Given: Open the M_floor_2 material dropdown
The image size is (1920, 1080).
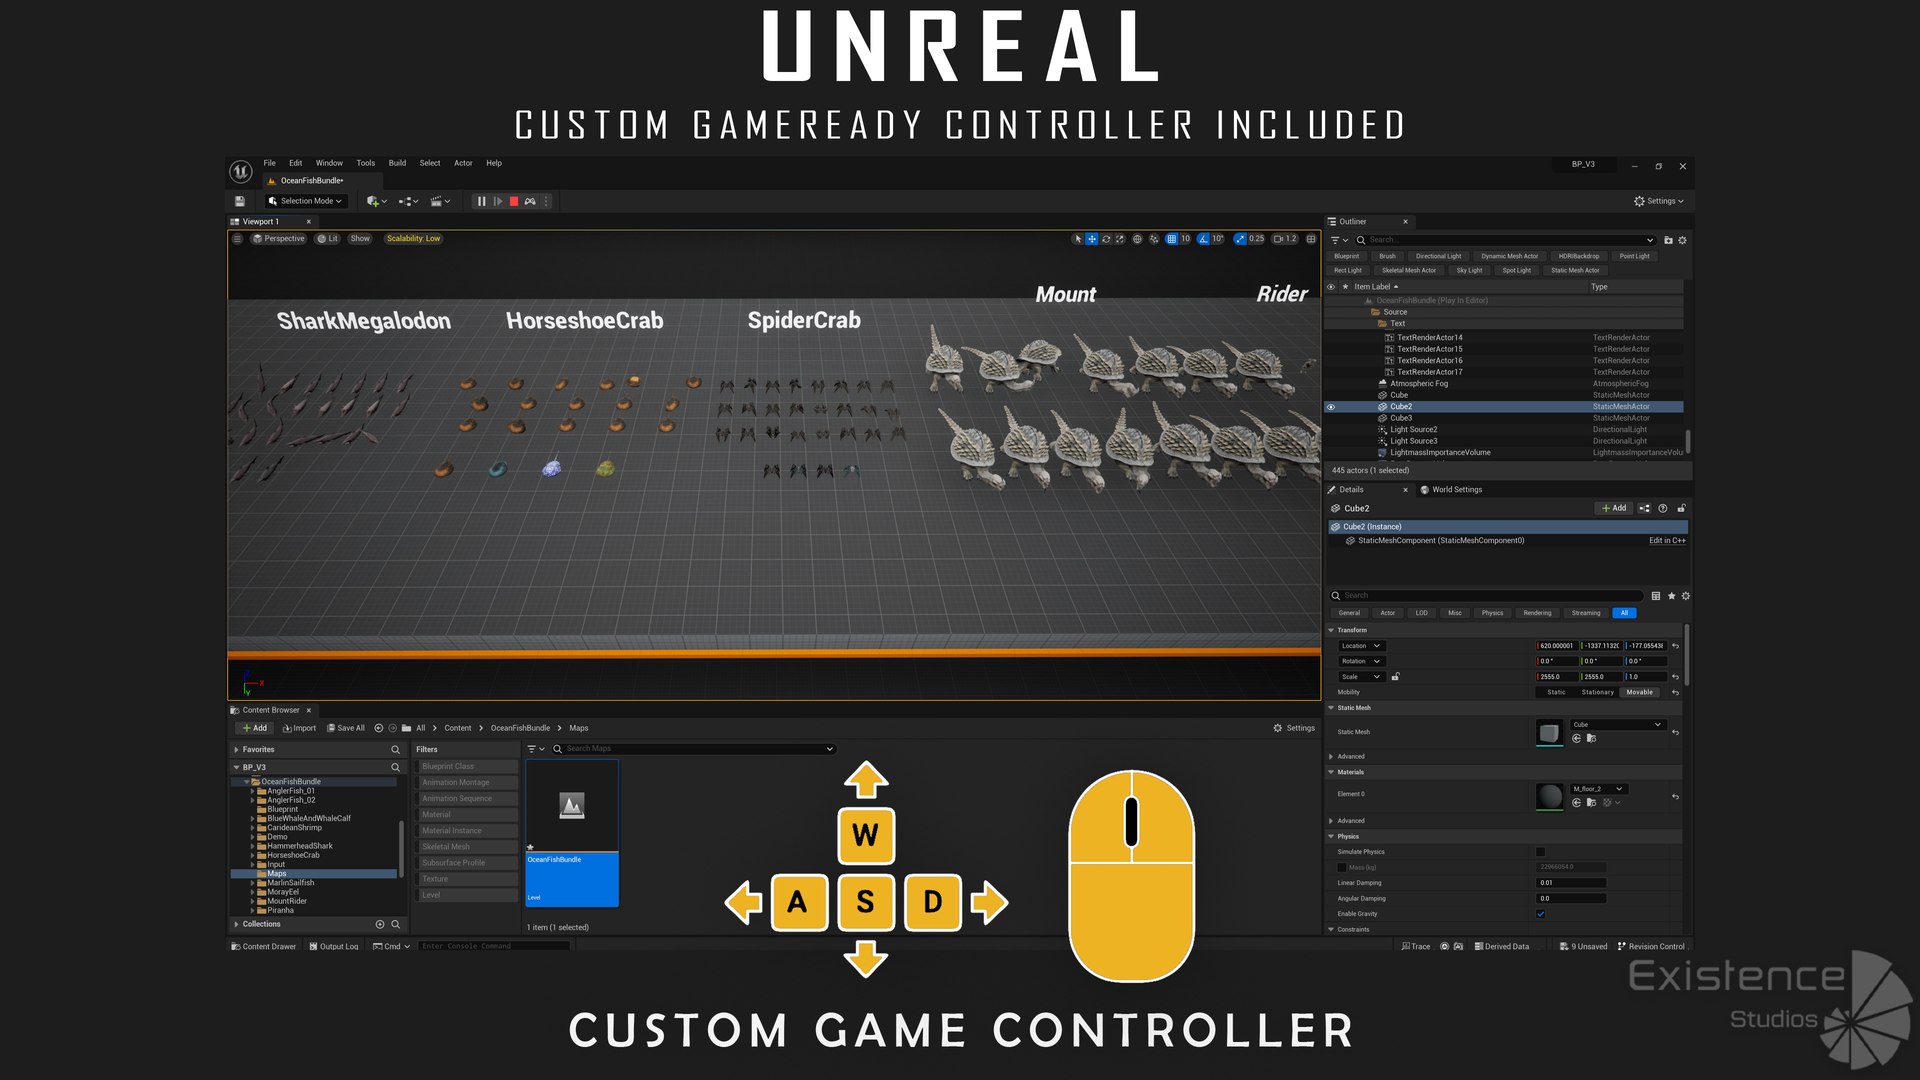Looking at the screenshot, I should tap(1598, 789).
